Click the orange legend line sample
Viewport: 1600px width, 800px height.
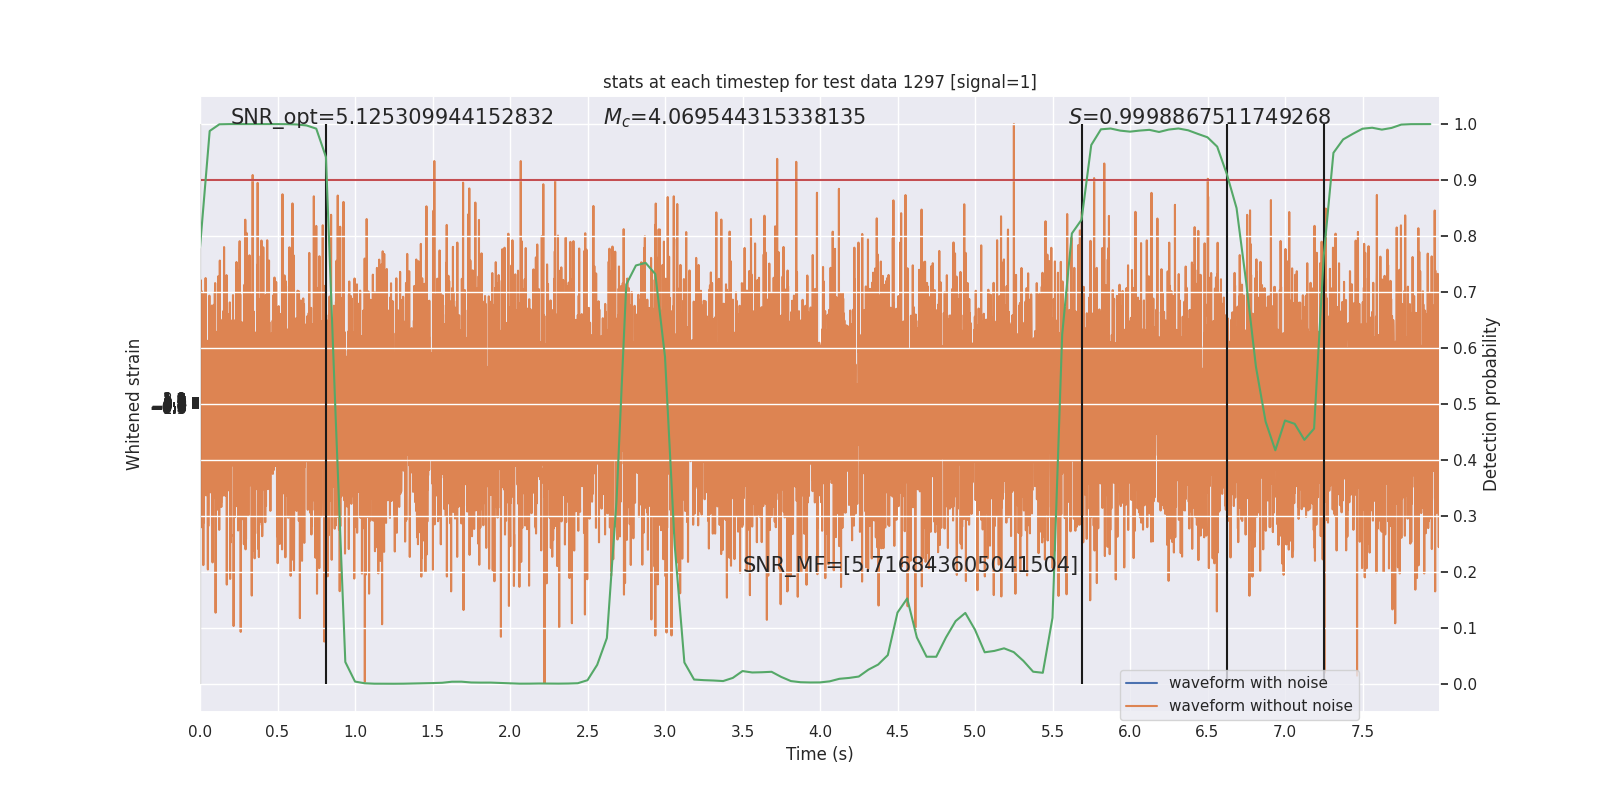pos(1141,706)
